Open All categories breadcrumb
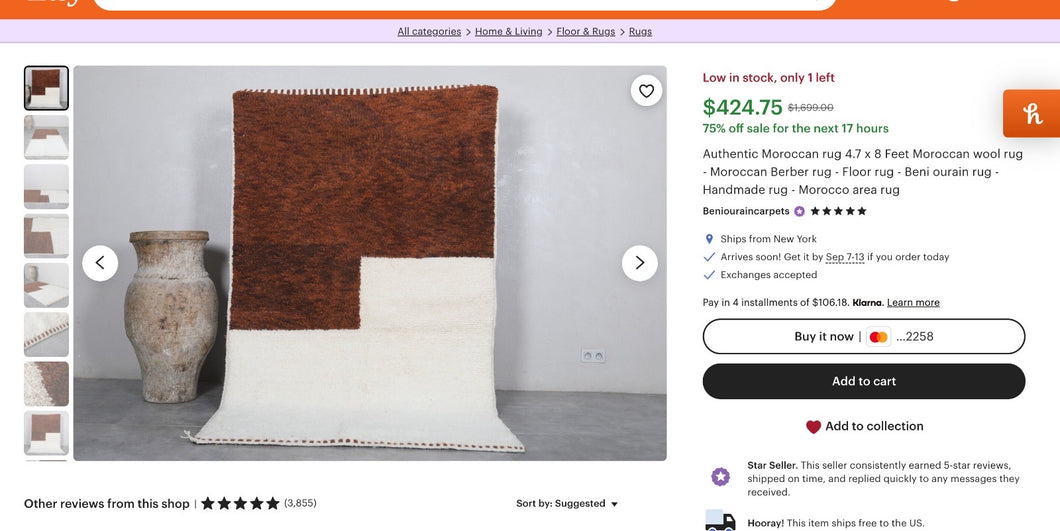1060x531 pixels. pyautogui.click(x=429, y=32)
